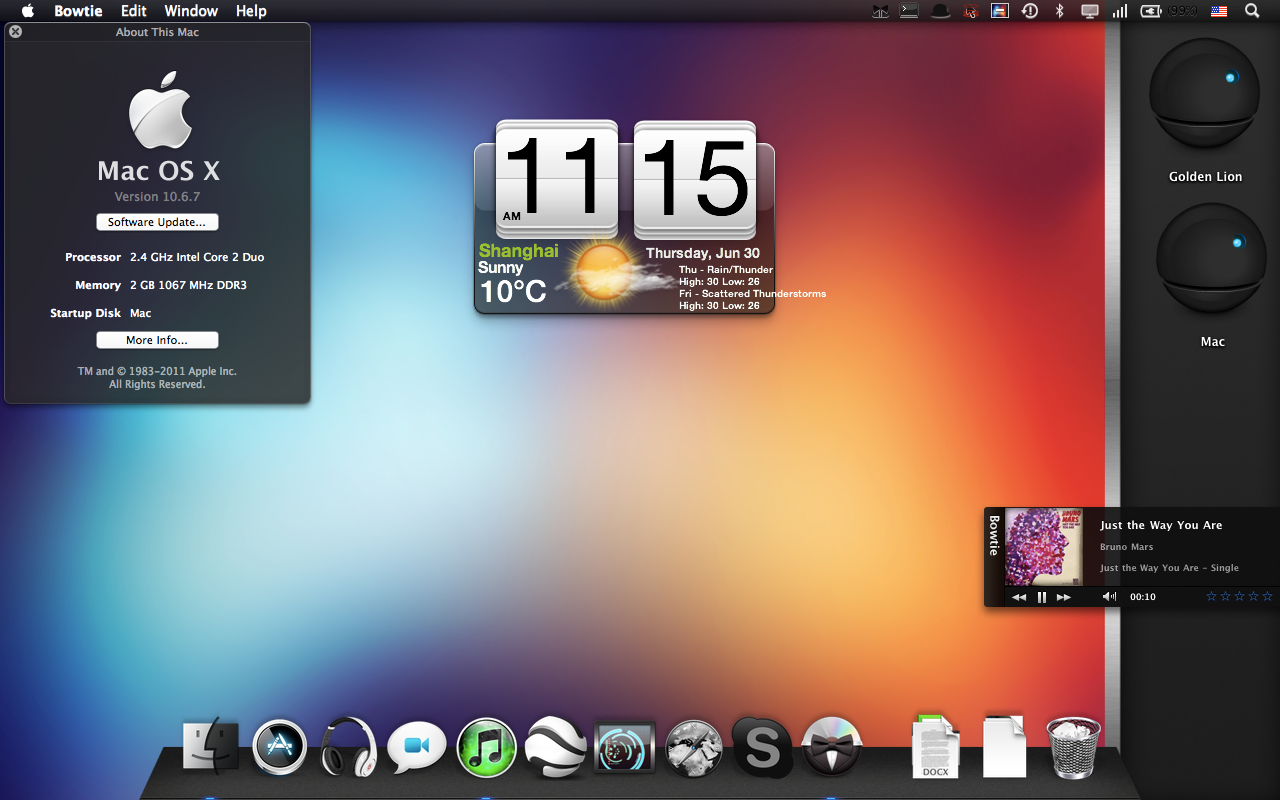Open the Bluetooth status menu
The height and width of the screenshot is (800, 1280).
coord(1060,11)
